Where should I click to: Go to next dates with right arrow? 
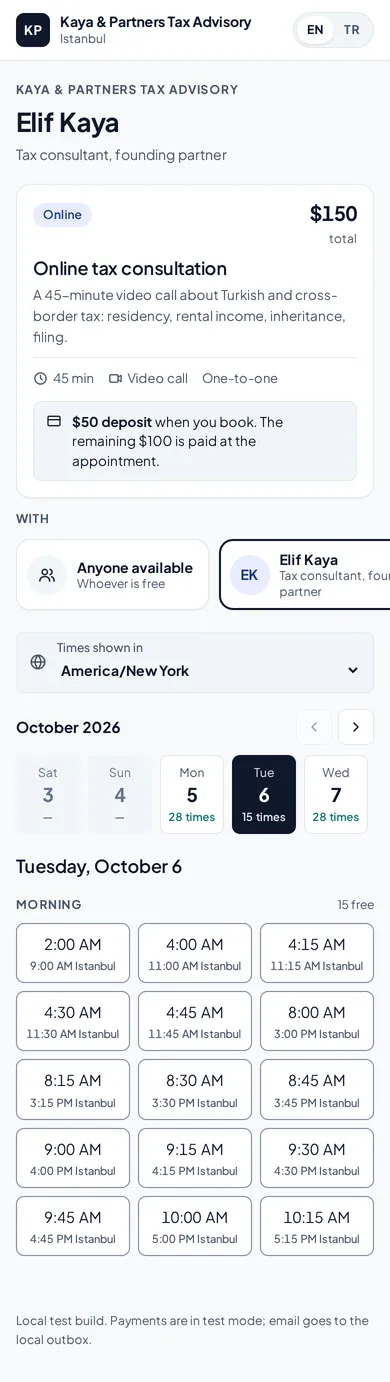tap(356, 727)
